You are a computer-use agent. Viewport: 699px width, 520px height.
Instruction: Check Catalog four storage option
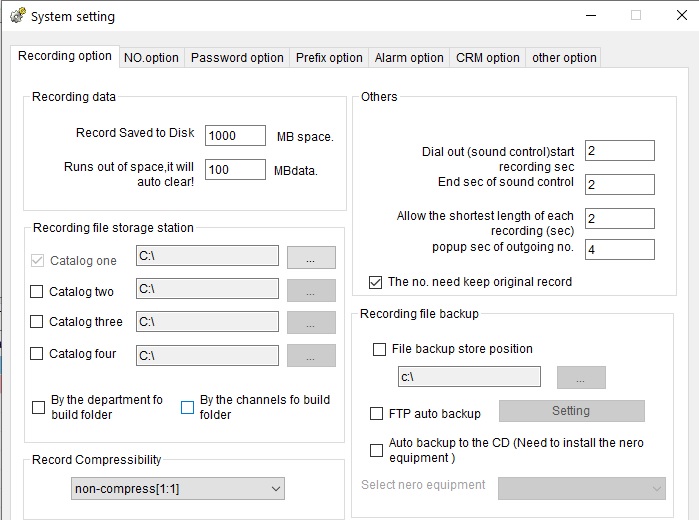pos(37,354)
